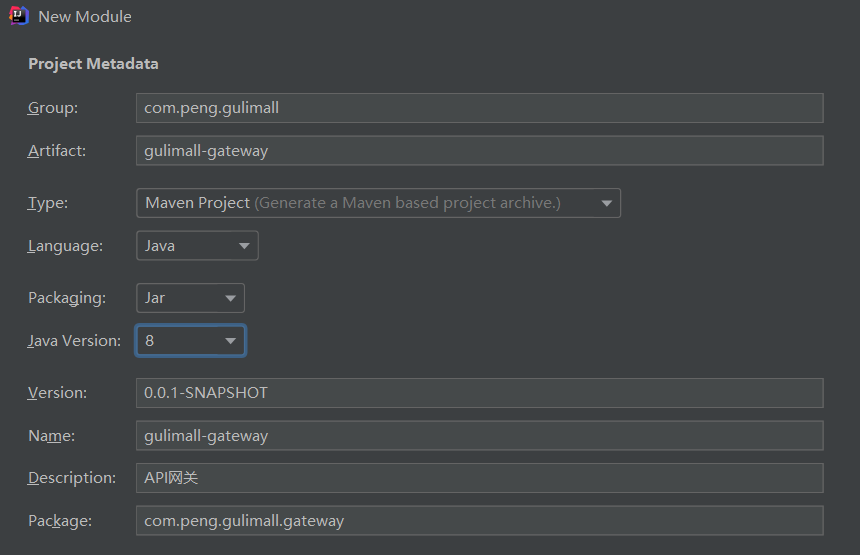860x555 pixels.
Task: Focus the Artifact text field
Action: click(x=479, y=151)
